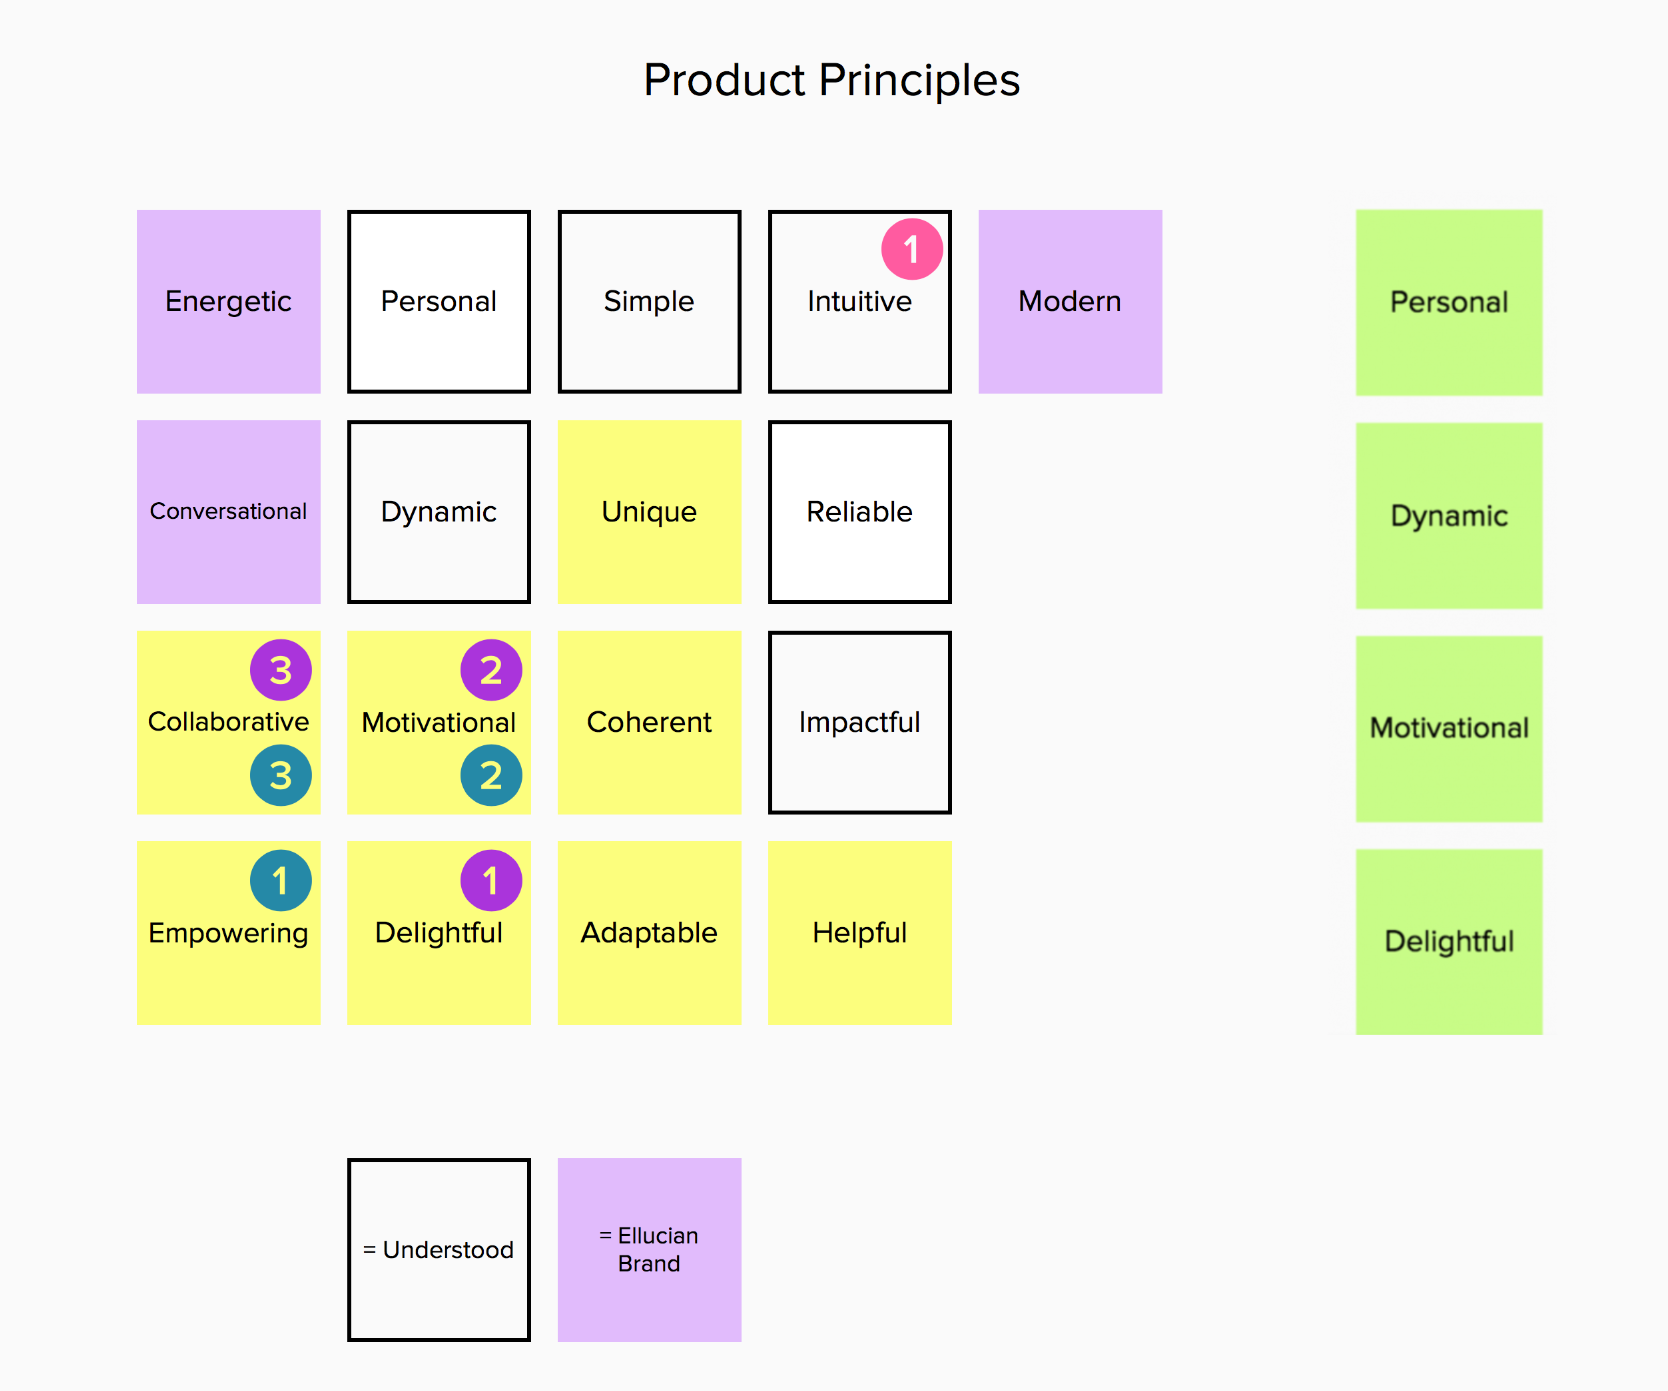
Task: Click the Conversational sticky note
Action: click(229, 512)
